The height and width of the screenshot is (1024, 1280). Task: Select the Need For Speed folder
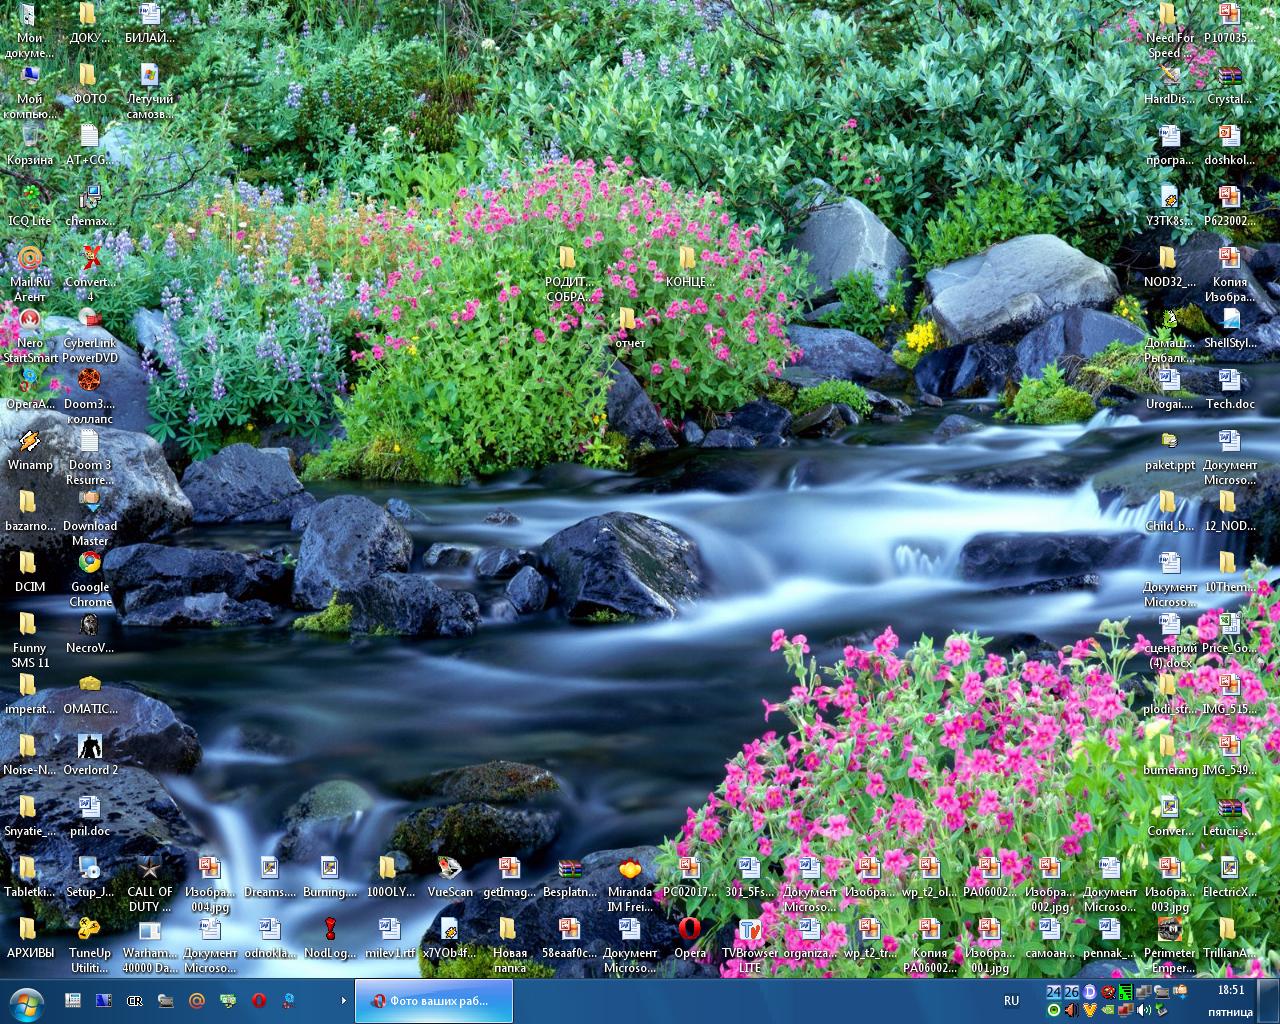click(1170, 30)
